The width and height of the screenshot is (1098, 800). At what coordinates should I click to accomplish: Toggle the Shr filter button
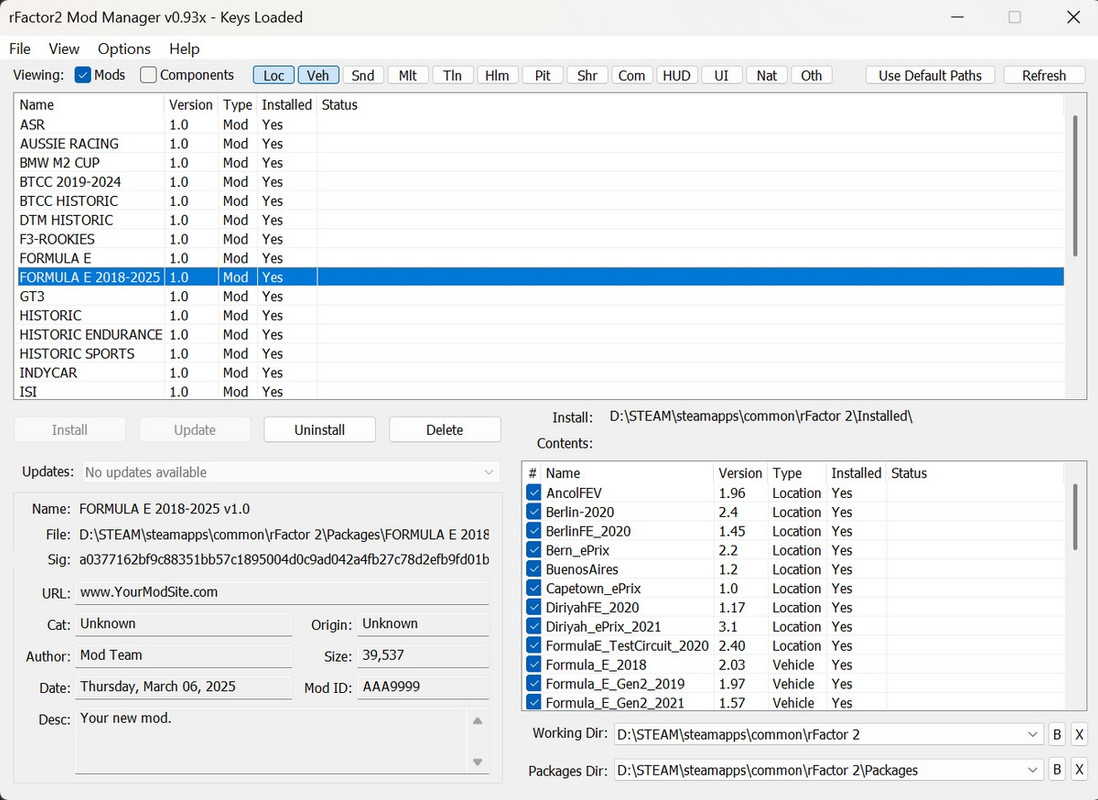point(587,76)
